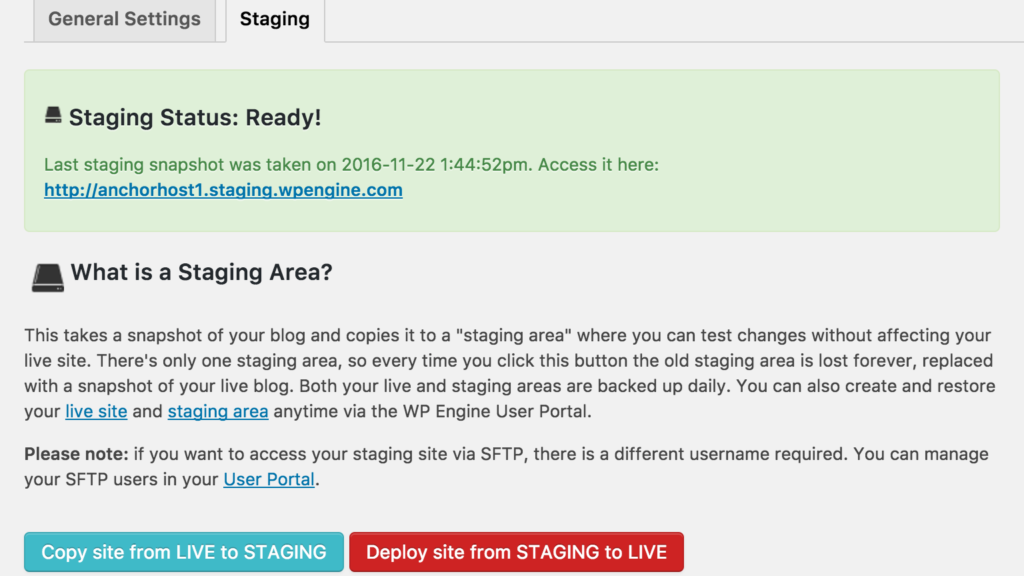Select the Staging tab

point(275,19)
